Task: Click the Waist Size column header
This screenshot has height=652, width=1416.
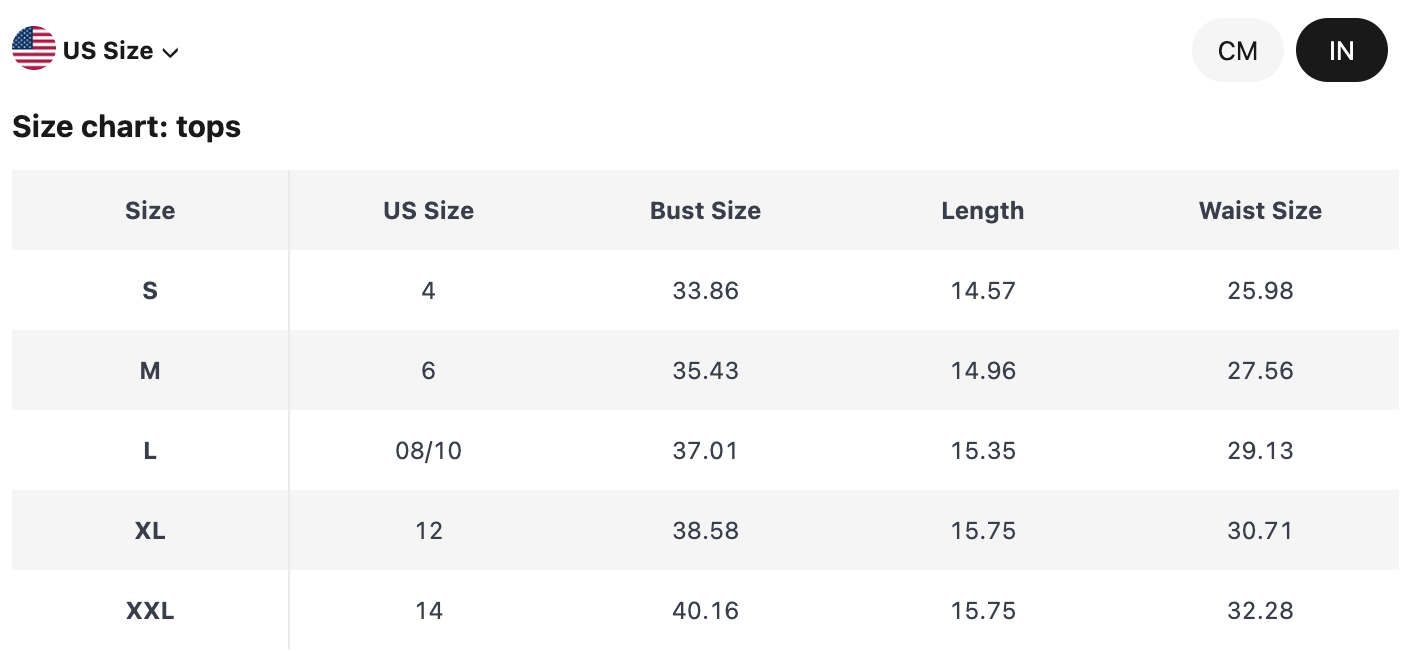Action: (x=1260, y=211)
